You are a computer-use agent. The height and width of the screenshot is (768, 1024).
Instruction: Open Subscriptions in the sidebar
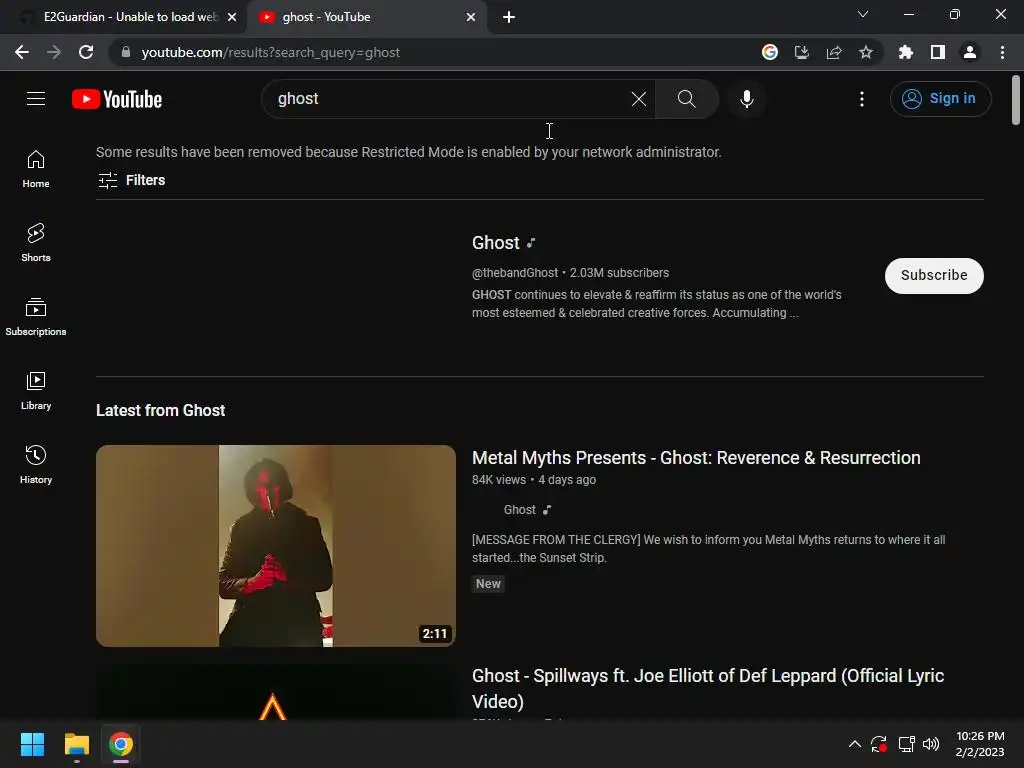36,317
